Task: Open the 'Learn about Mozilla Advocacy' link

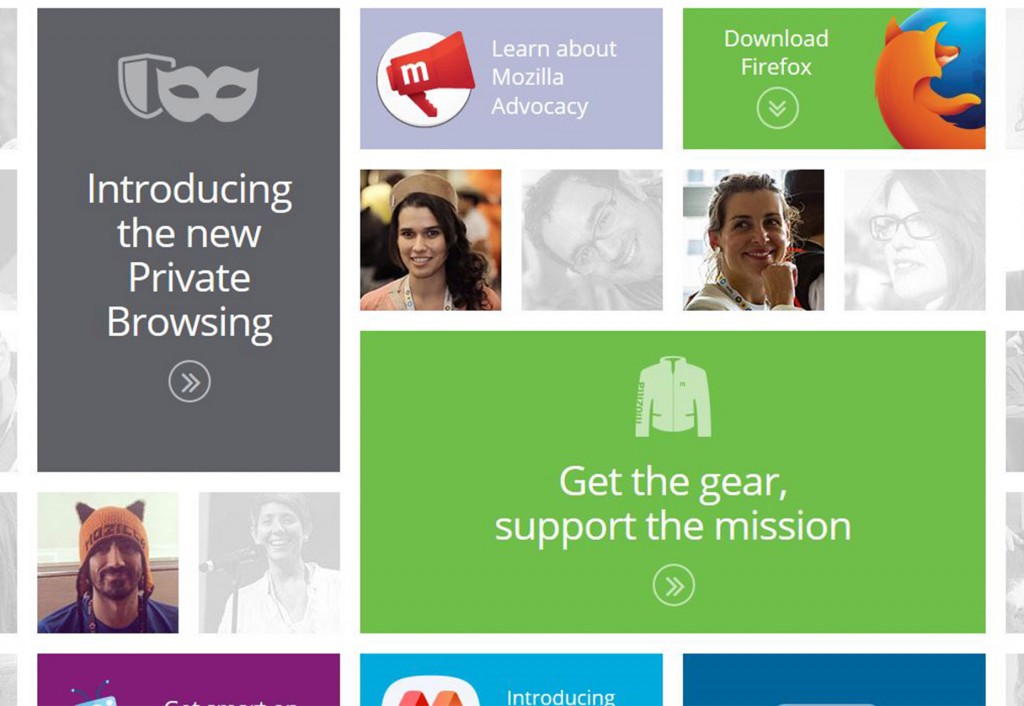Action: pos(554,77)
